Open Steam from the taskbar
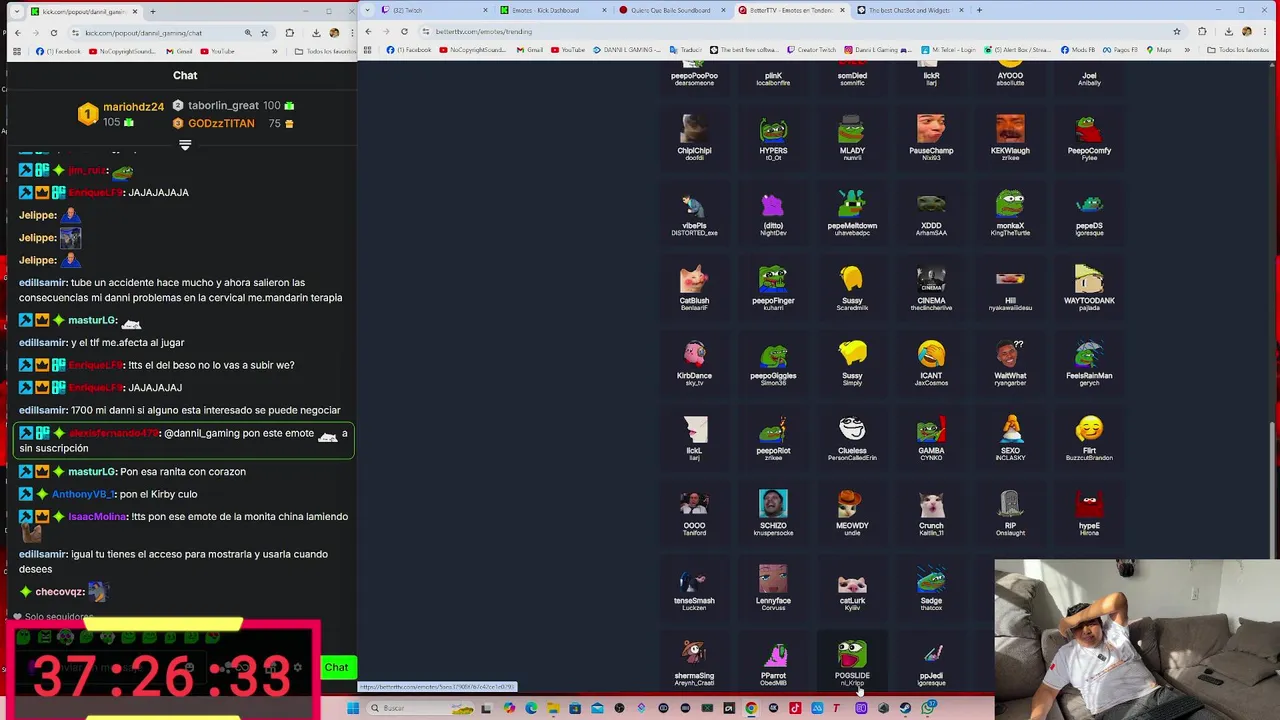The height and width of the screenshot is (720, 1280). point(905,708)
